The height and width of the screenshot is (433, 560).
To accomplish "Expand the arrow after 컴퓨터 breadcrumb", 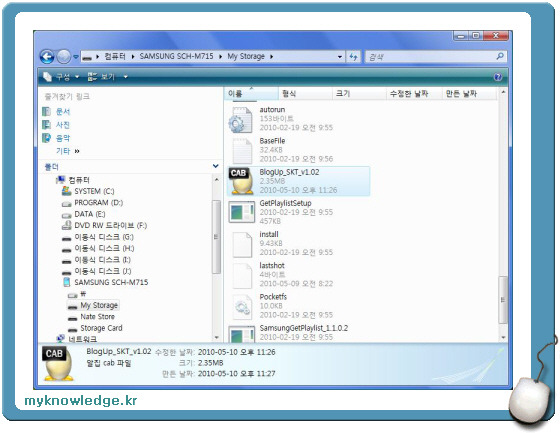I will point(132,56).
